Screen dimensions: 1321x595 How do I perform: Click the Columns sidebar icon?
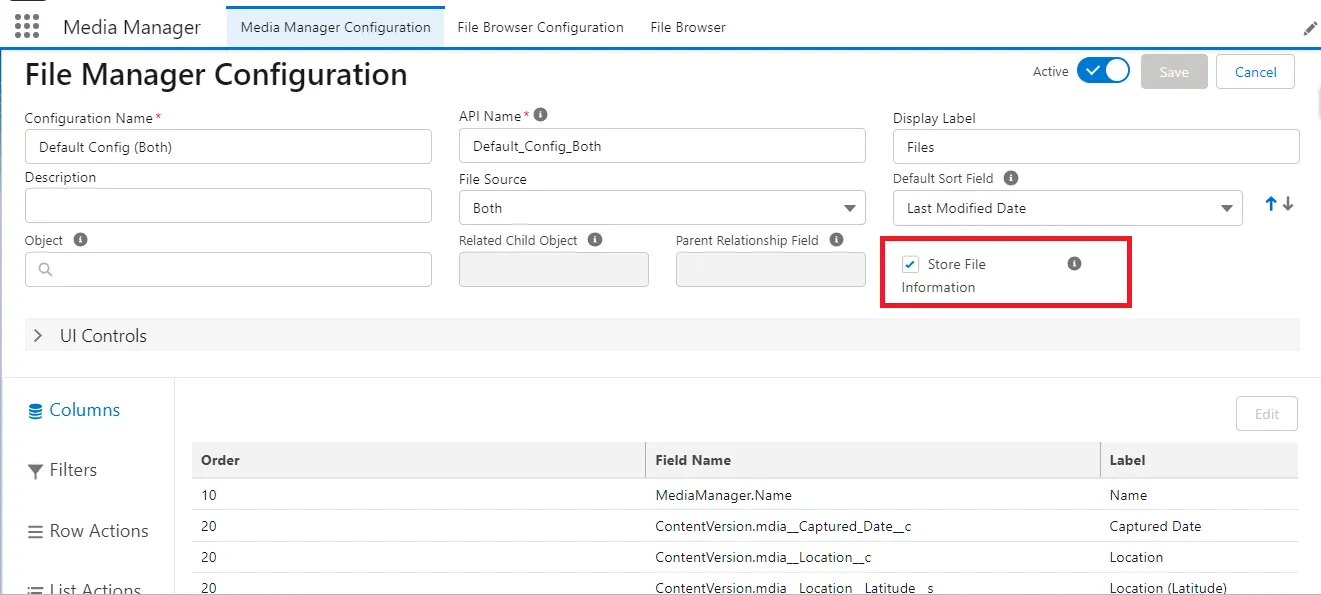pos(33,410)
